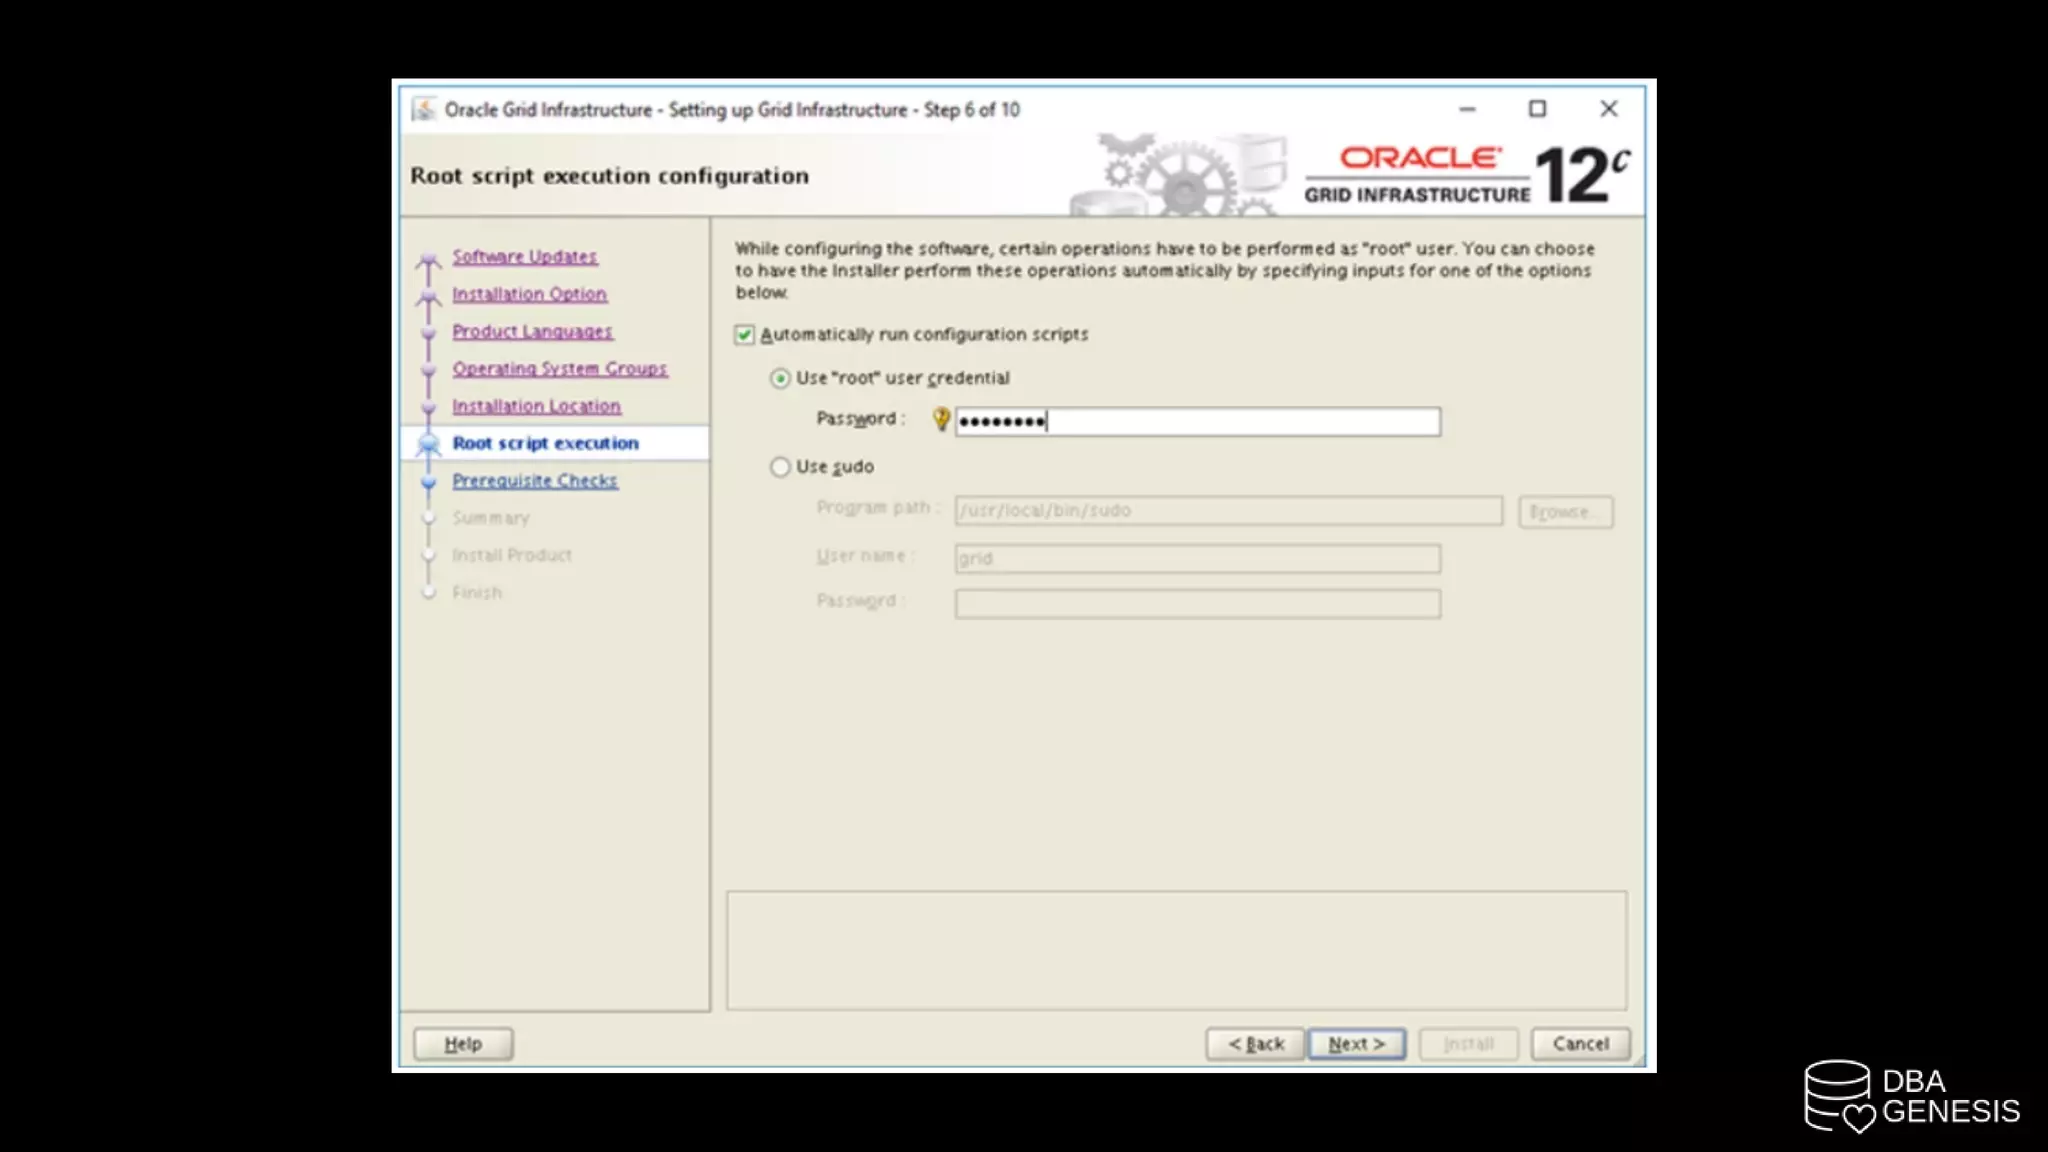2048x1152 pixels.
Task: Navigate to Prerequisite Checks step
Action: point(534,481)
